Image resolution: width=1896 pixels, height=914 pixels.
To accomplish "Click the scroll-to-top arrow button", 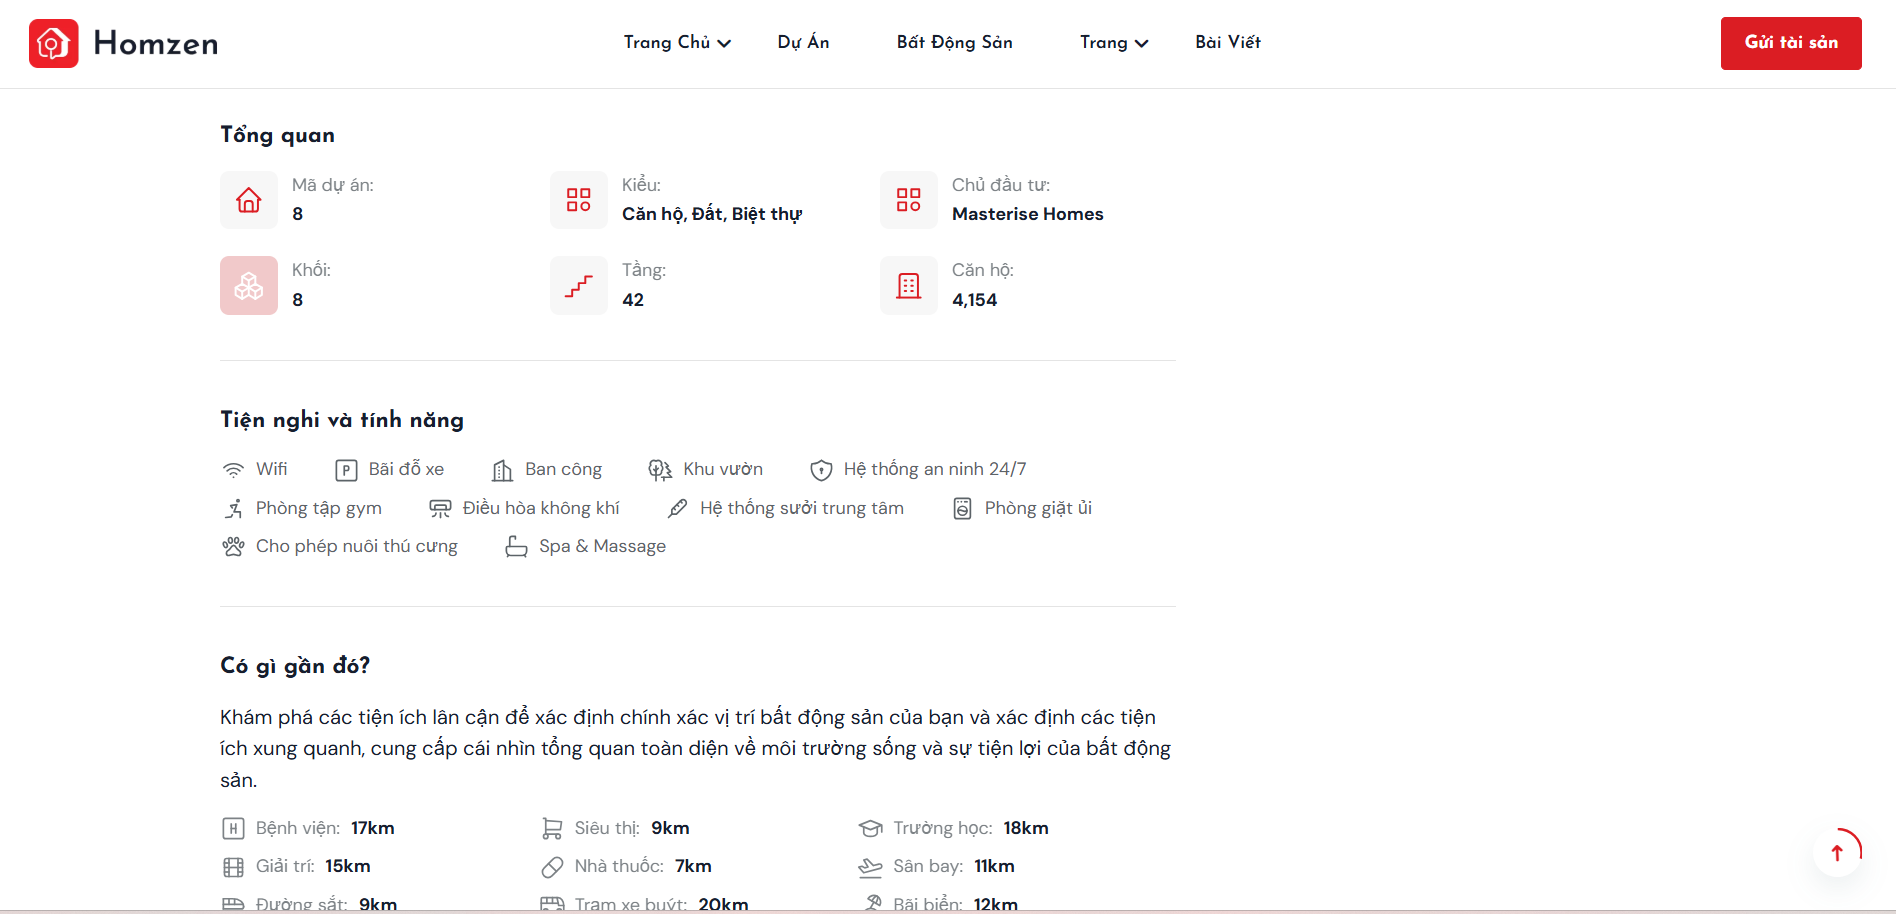I will tap(1837, 853).
